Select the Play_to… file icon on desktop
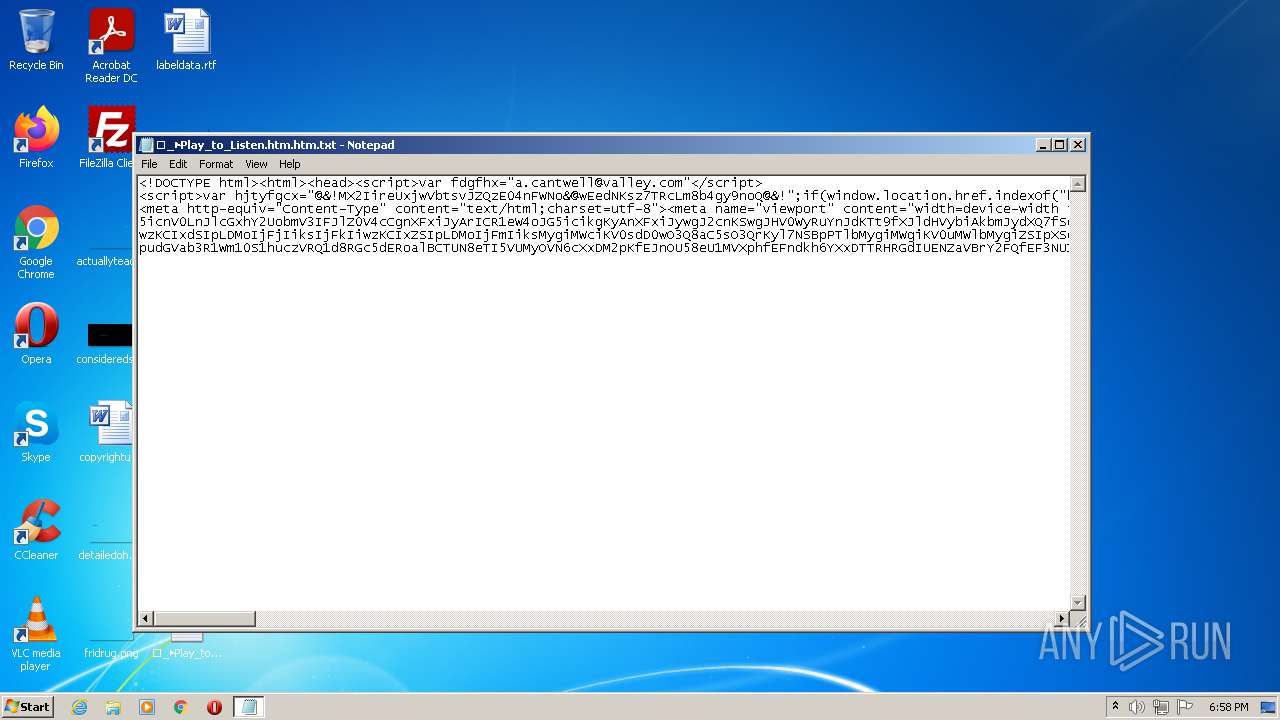1280x720 pixels. click(x=187, y=646)
